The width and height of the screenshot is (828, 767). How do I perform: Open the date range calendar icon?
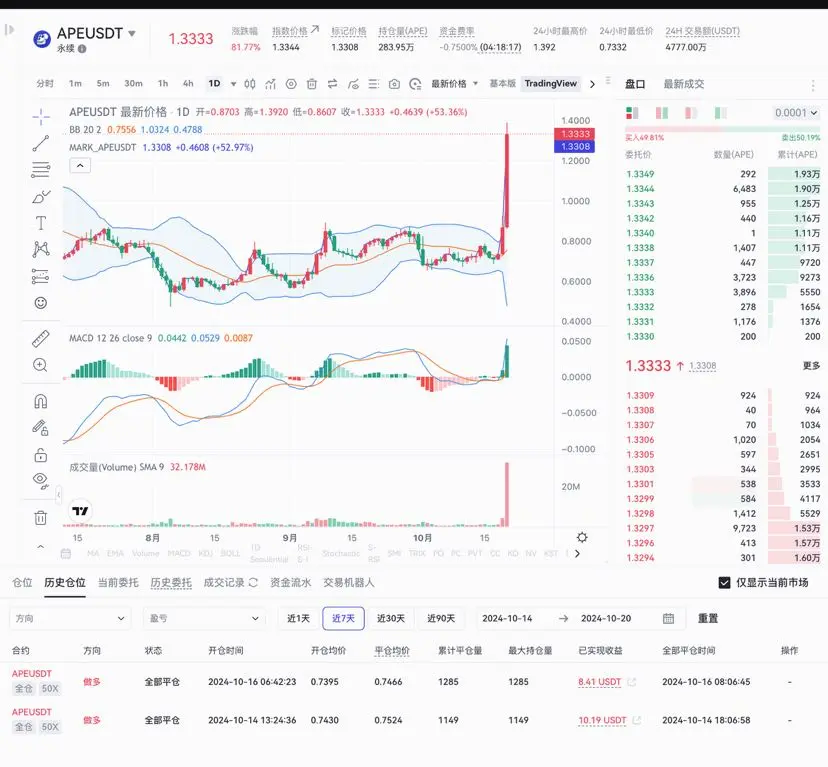click(x=668, y=619)
